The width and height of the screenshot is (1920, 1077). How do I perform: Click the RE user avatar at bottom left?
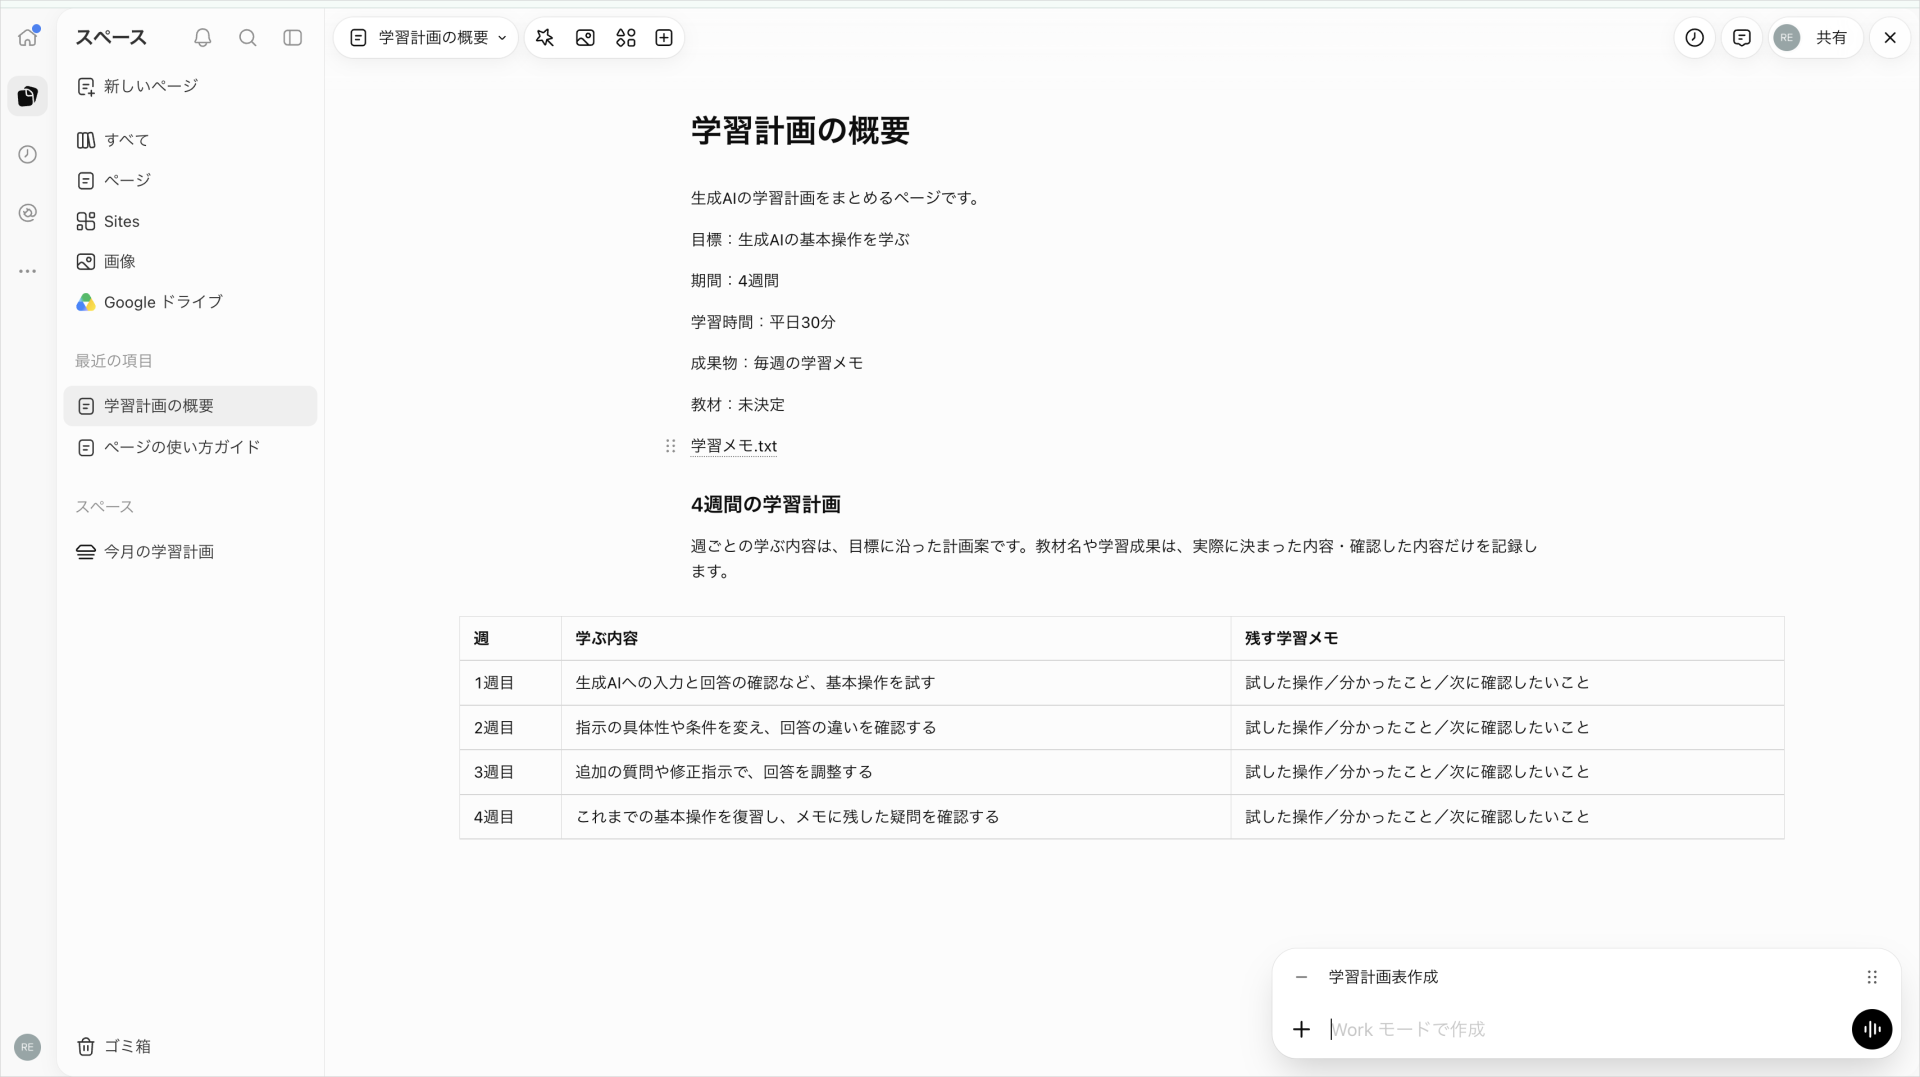point(28,1047)
